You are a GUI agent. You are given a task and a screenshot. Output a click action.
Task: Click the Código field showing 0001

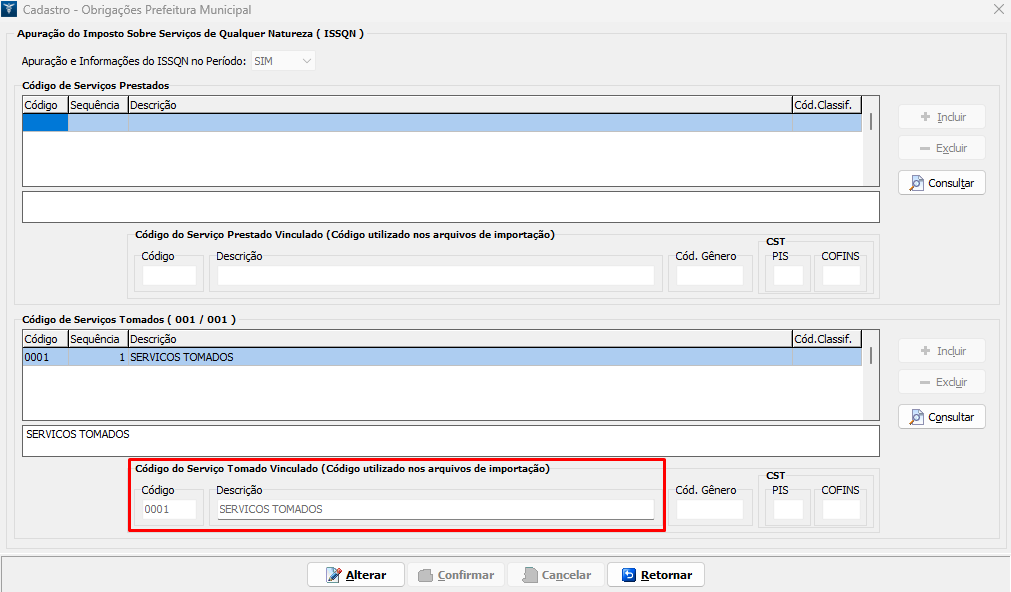pyautogui.click(x=169, y=509)
